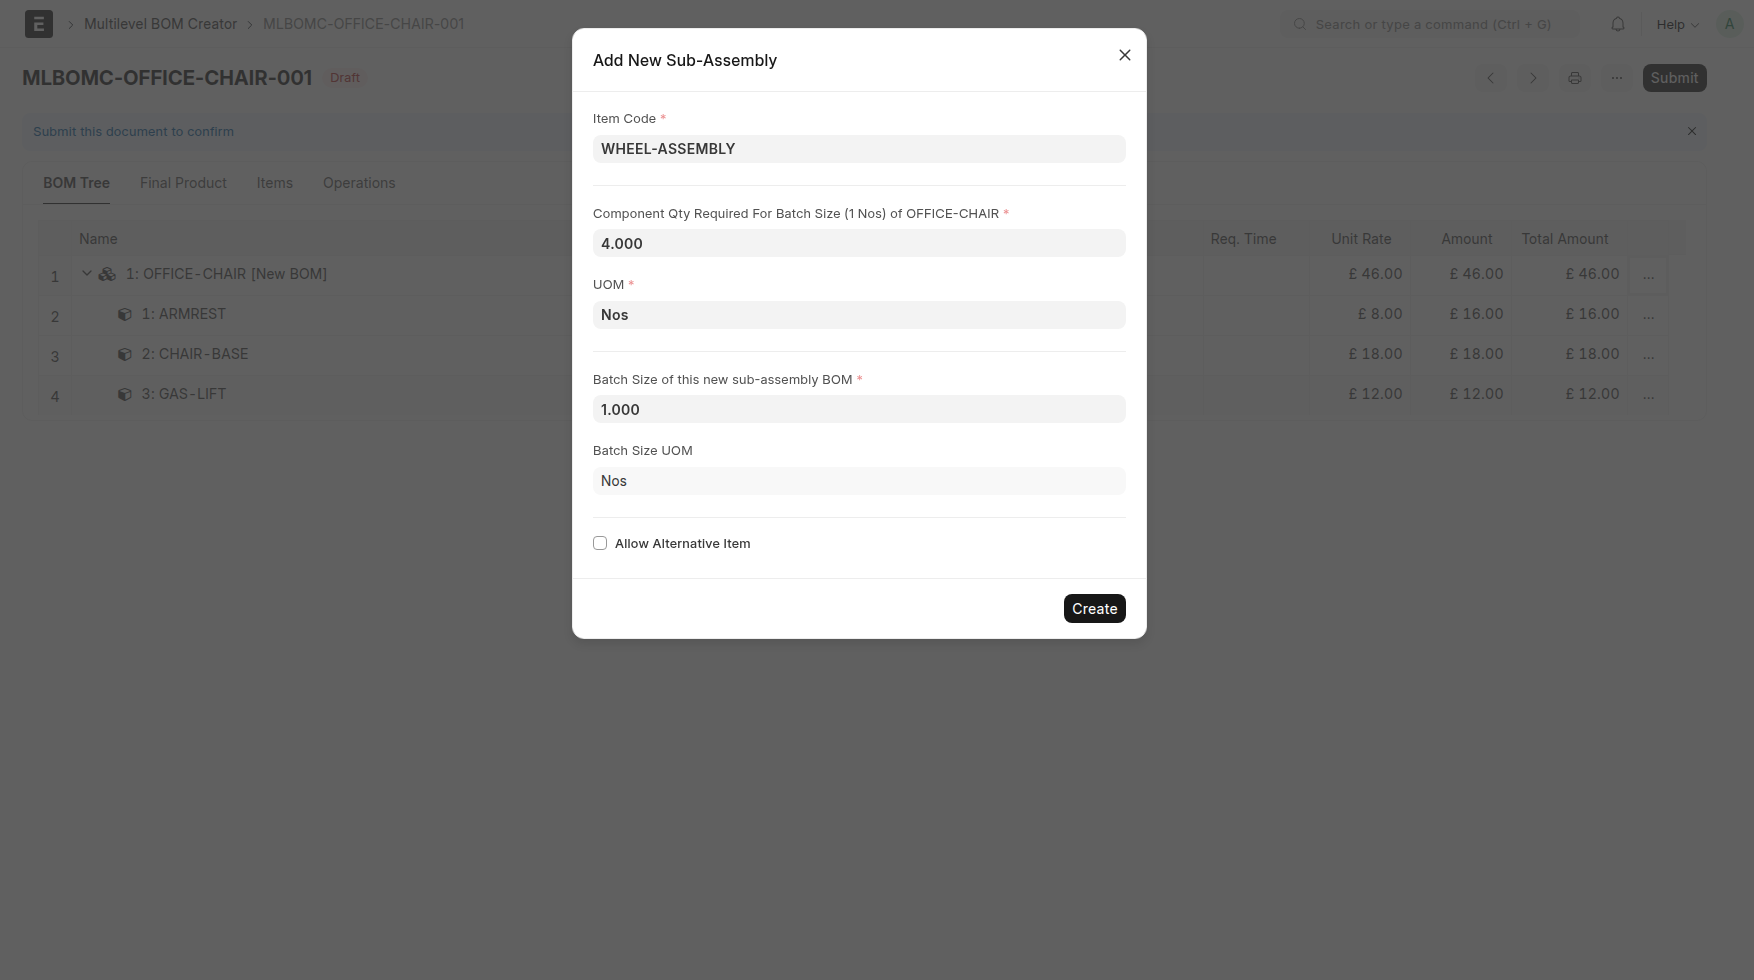Click the Batch Size input showing 1.000
This screenshot has width=1754, height=980.
858,409
